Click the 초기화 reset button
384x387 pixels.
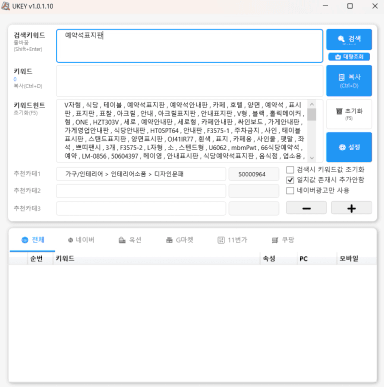pos(349,114)
